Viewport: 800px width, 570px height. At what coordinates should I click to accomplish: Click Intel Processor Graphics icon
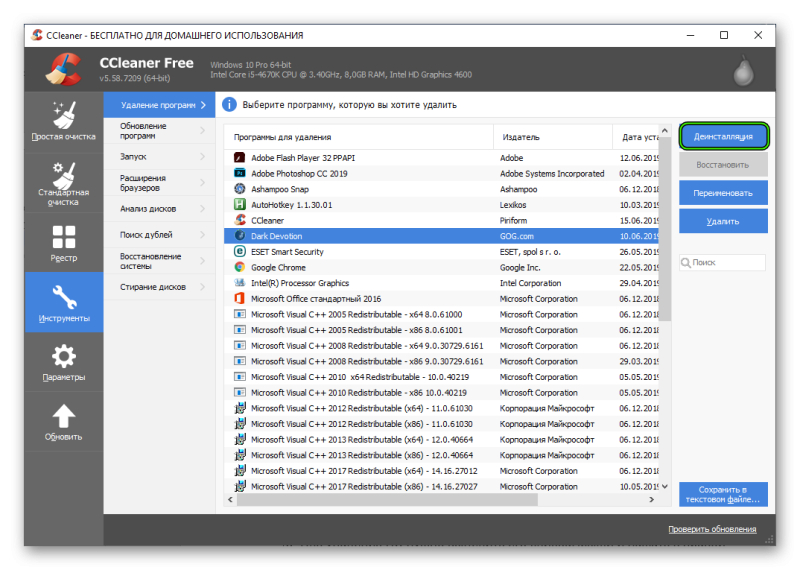click(x=239, y=283)
